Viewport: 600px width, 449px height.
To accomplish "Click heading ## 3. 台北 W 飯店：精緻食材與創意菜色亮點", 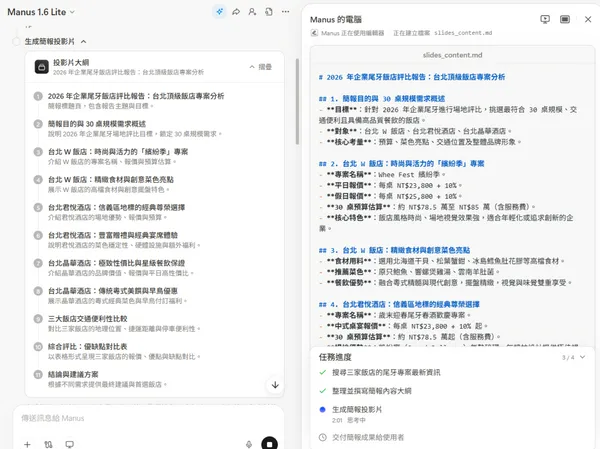I will tap(395, 250).
